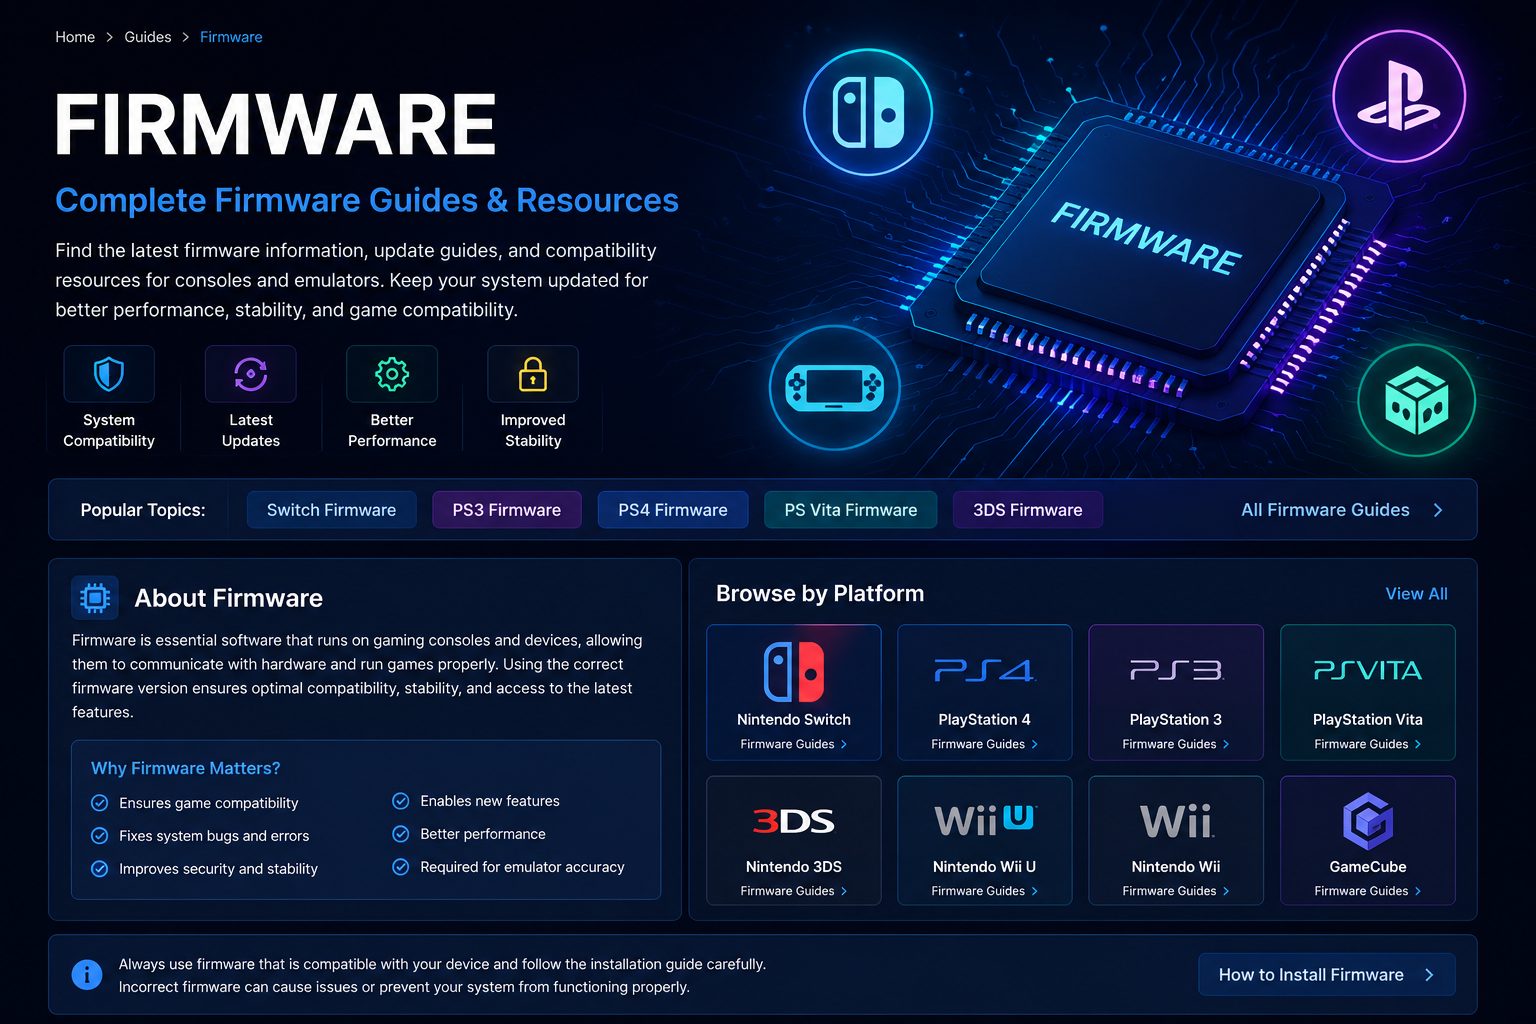The height and width of the screenshot is (1024, 1536).
Task: Click the PS Vita logo in platform grid
Action: tap(1367, 670)
